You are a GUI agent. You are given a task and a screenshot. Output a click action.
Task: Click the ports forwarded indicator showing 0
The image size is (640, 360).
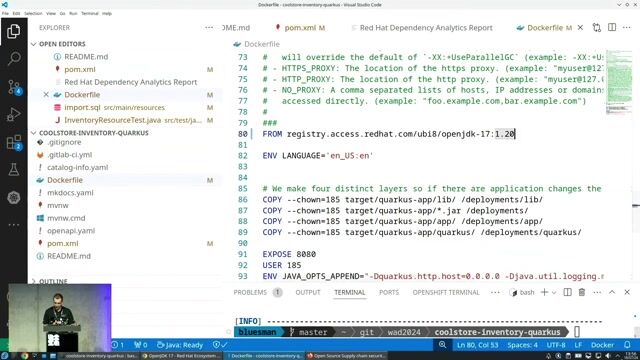[x=141, y=345]
